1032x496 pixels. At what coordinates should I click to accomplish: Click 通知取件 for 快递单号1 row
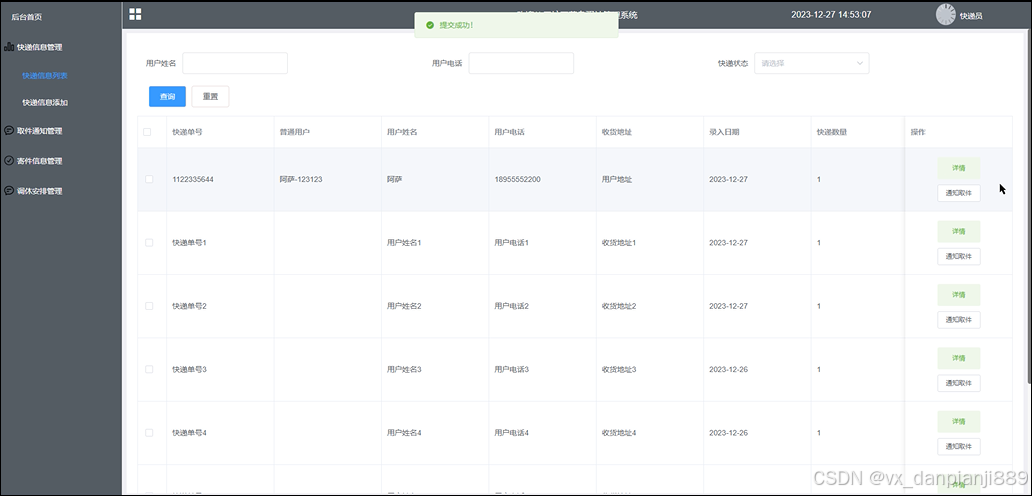(959, 257)
